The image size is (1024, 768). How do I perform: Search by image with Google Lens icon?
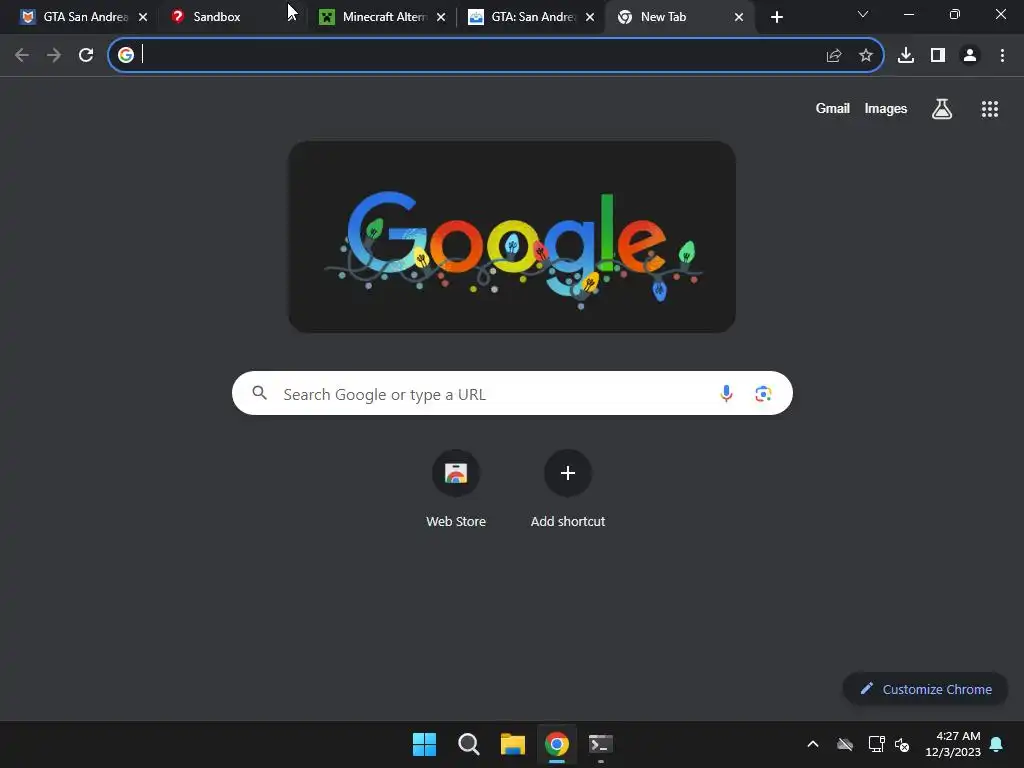(763, 393)
